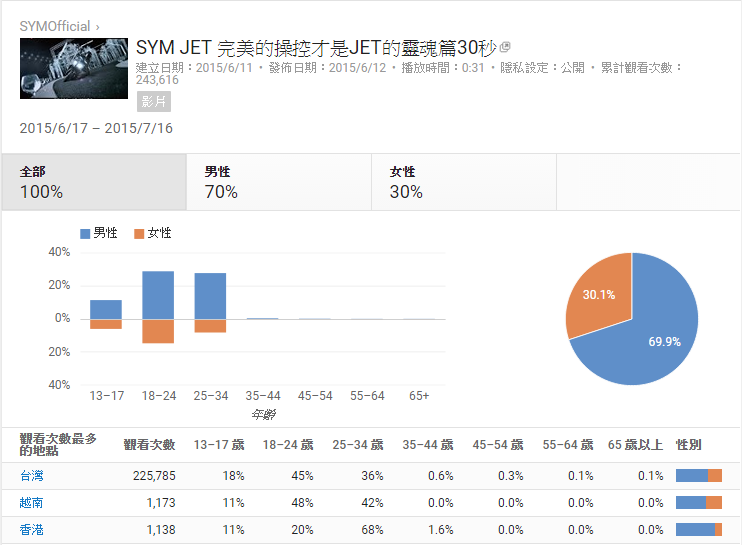
Task: Select the 男性 70% tab
Action: click(279, 182)
